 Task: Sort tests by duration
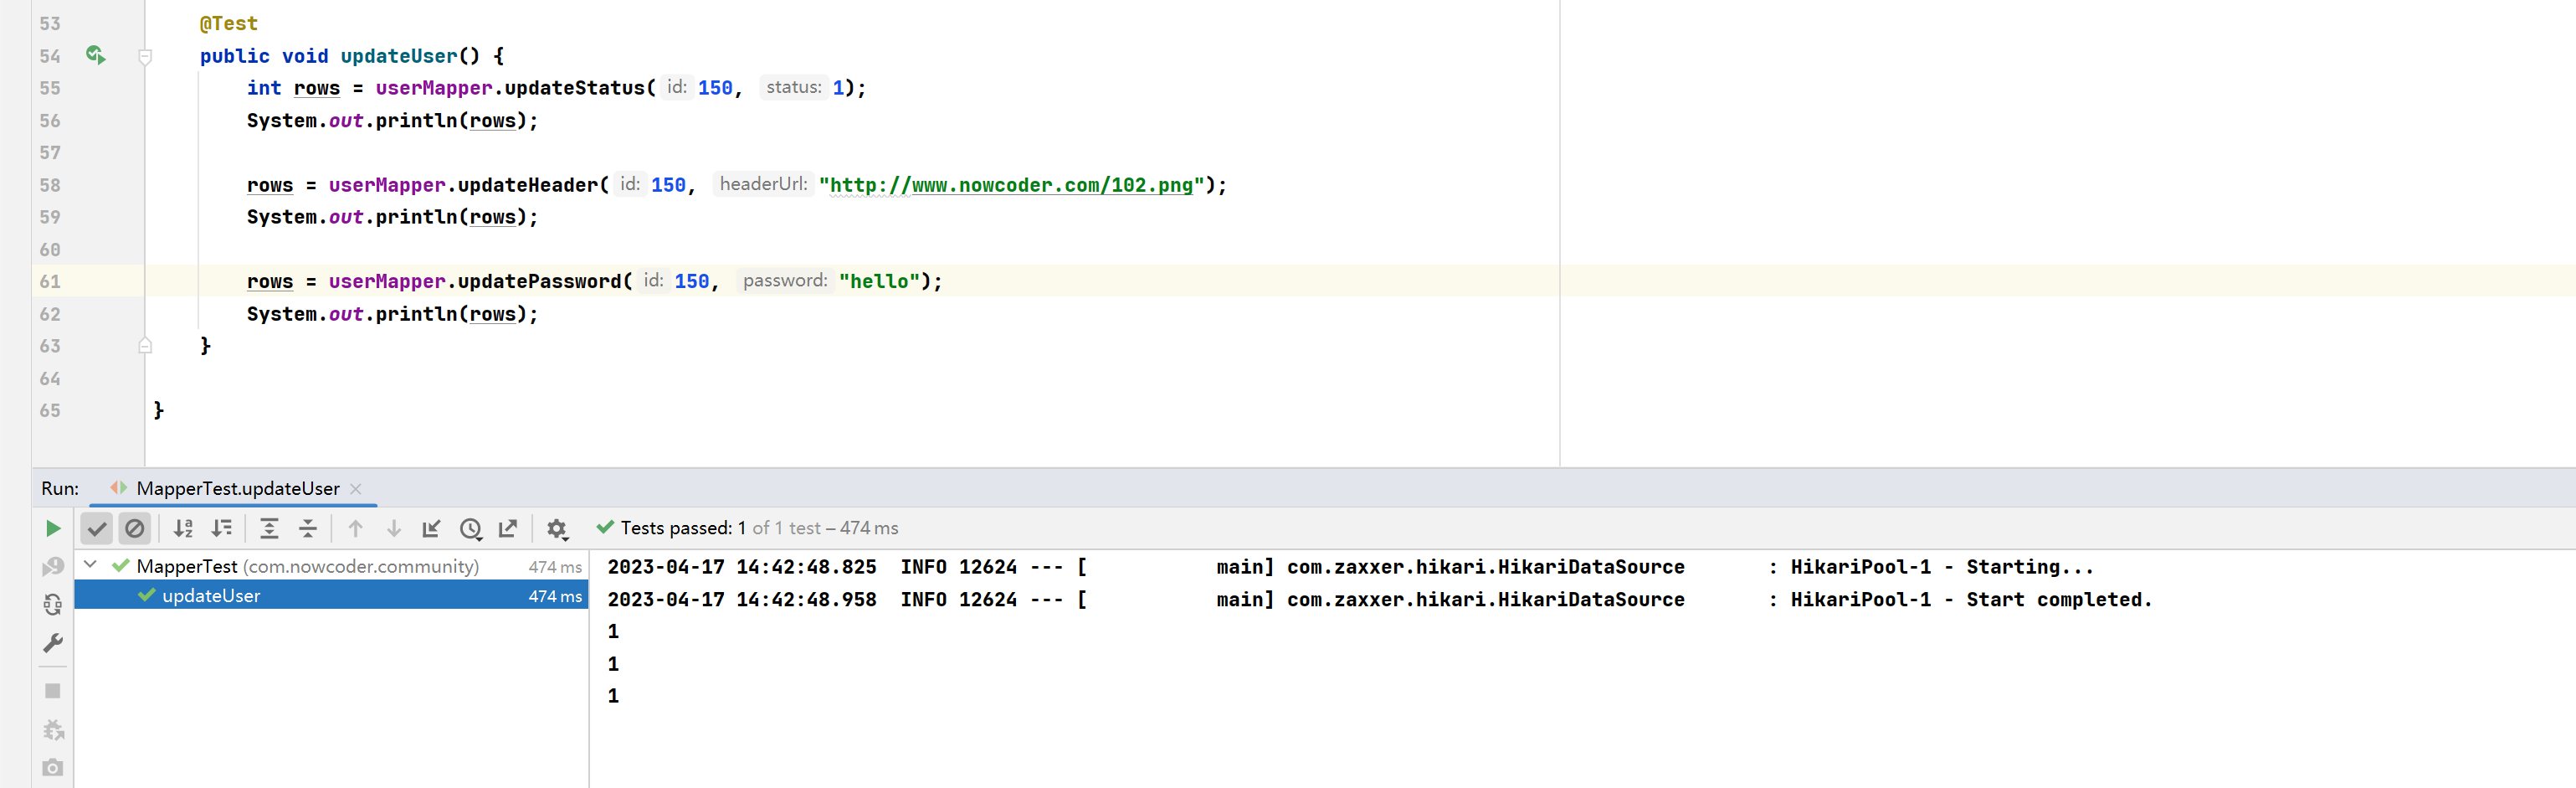[222, 528]
